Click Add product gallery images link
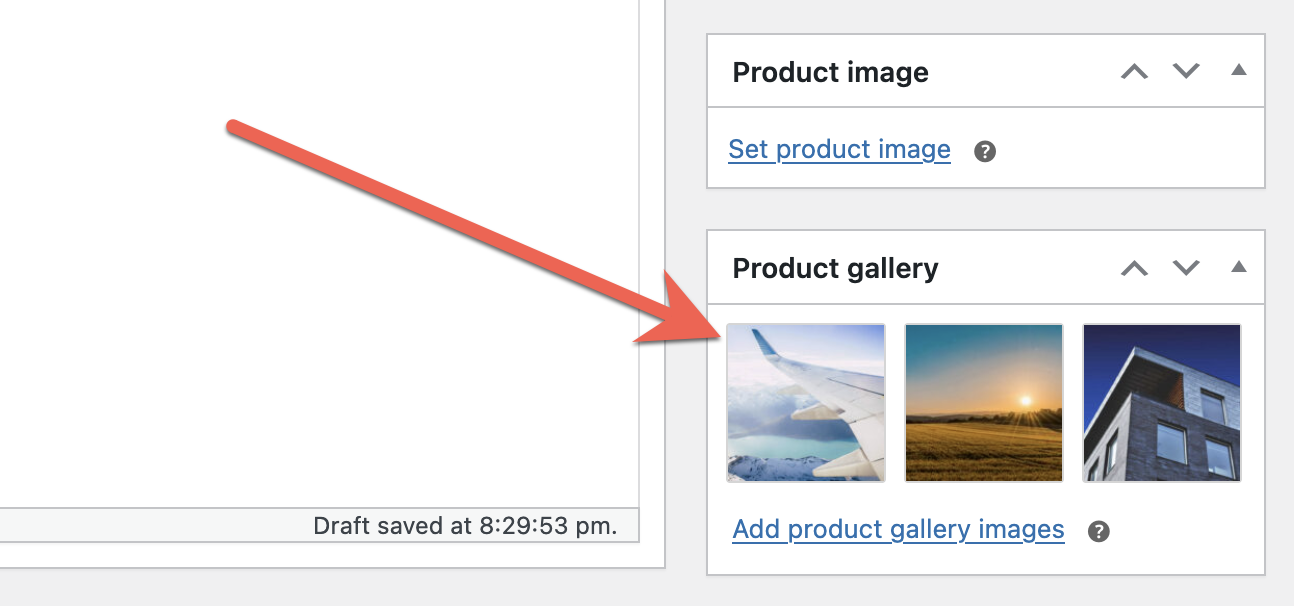Viewport: 1294px width, 606px height. pos(898,529)
